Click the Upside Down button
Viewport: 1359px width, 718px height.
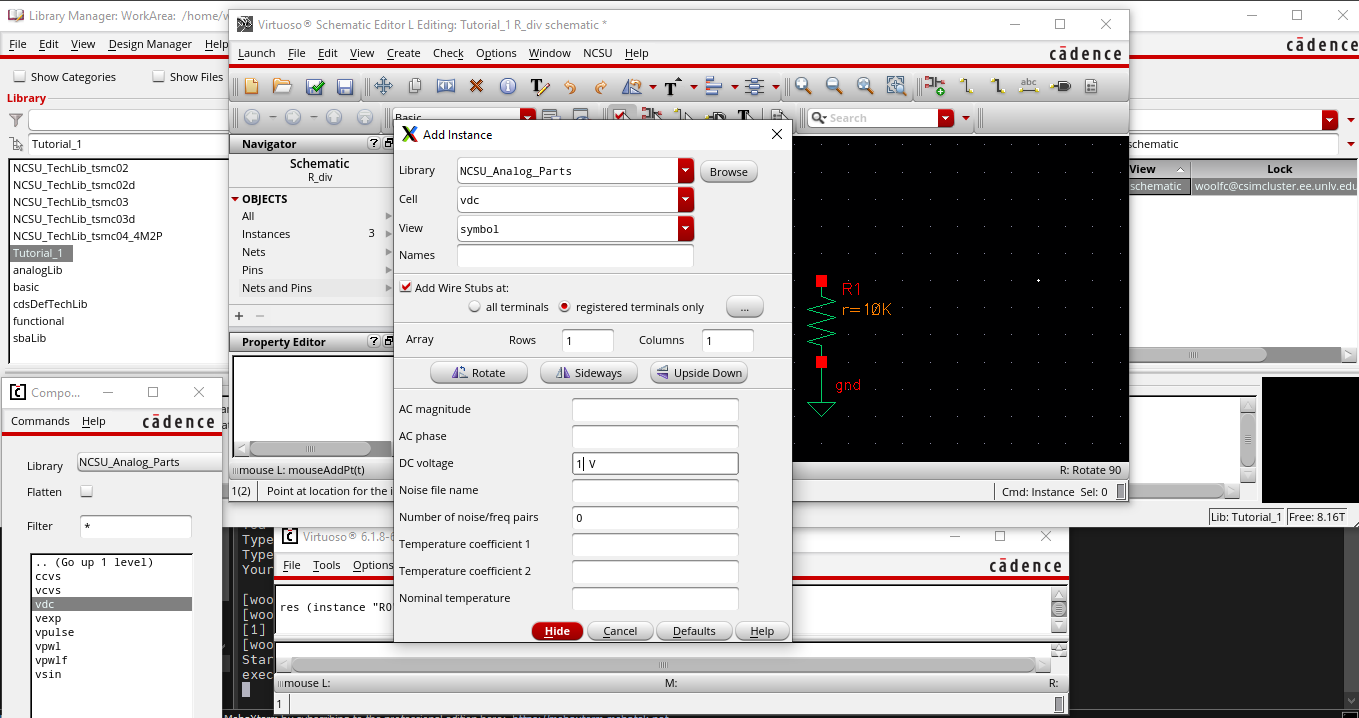(699, 373)
